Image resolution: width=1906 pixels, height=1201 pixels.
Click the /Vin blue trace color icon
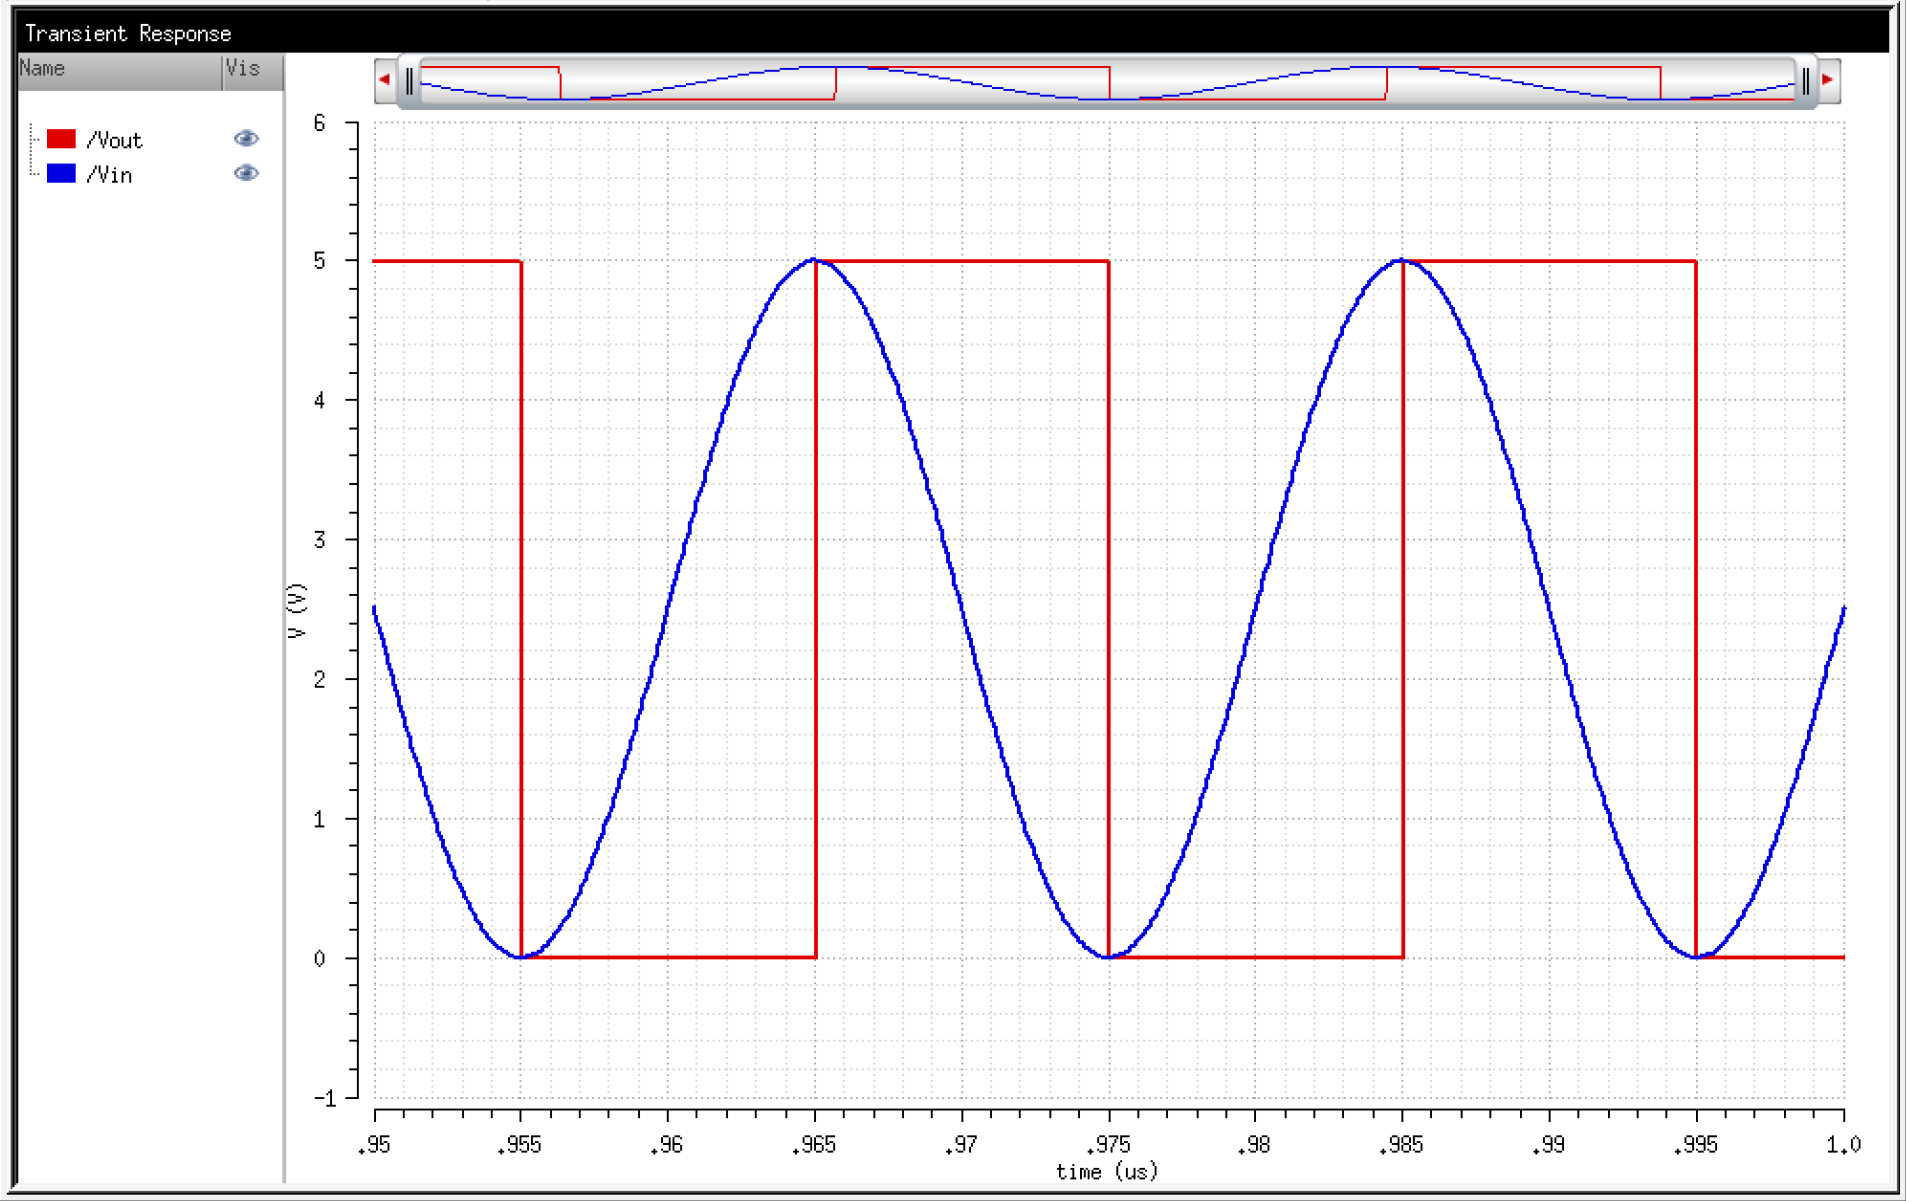pos(62,174)
